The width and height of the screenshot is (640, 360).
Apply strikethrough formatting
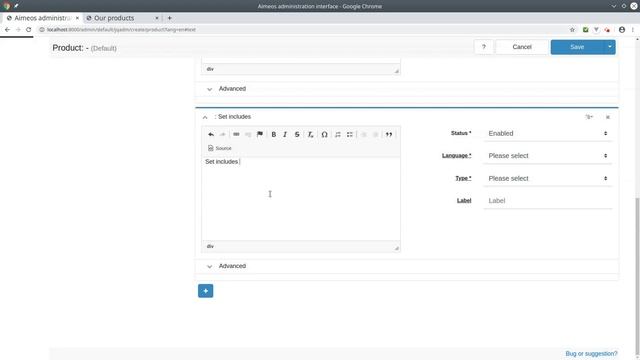click(297, 134)
